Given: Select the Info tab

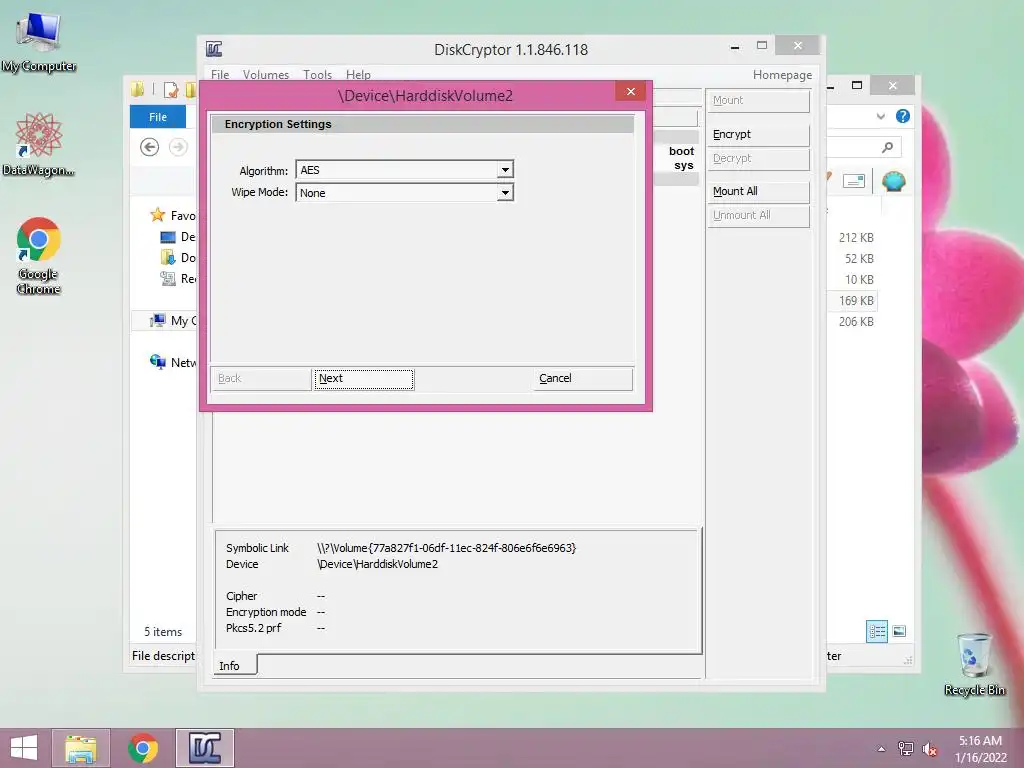Looking at the screenshot, I should tap(235, 665).
